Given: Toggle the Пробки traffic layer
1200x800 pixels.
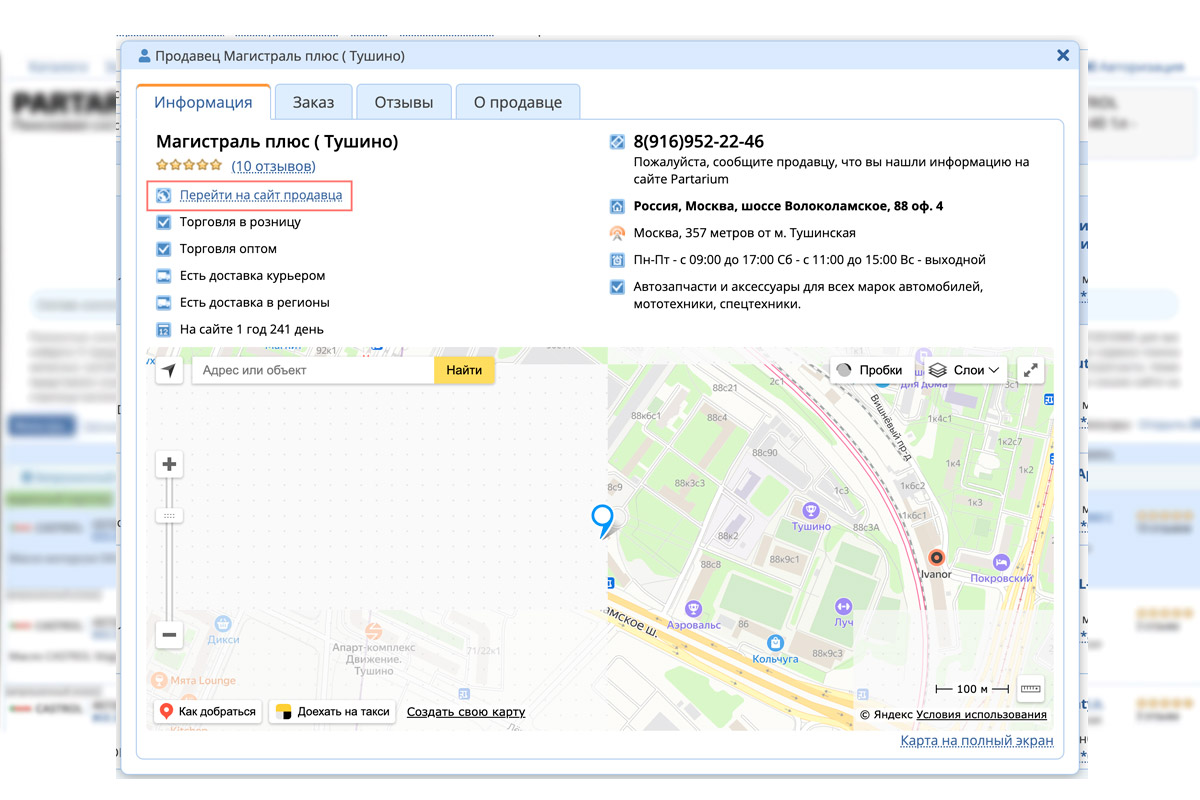Looking at the screenshot, I should [x=869, y=370].
